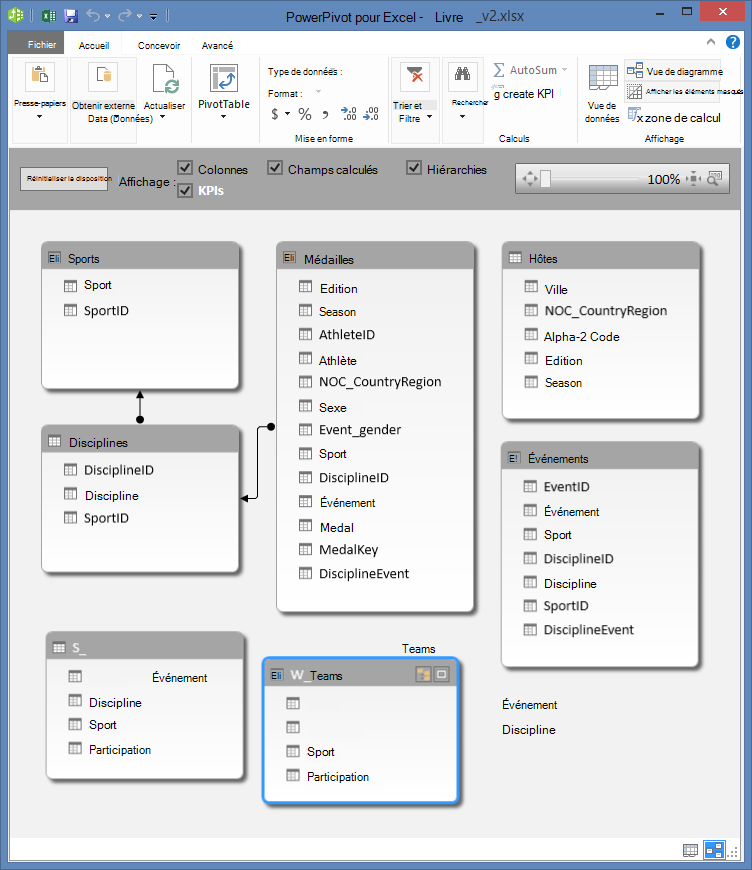Select diagram view icon in status bar
Image resolution: width=752 pixels, height=870 pixels.
714,849
